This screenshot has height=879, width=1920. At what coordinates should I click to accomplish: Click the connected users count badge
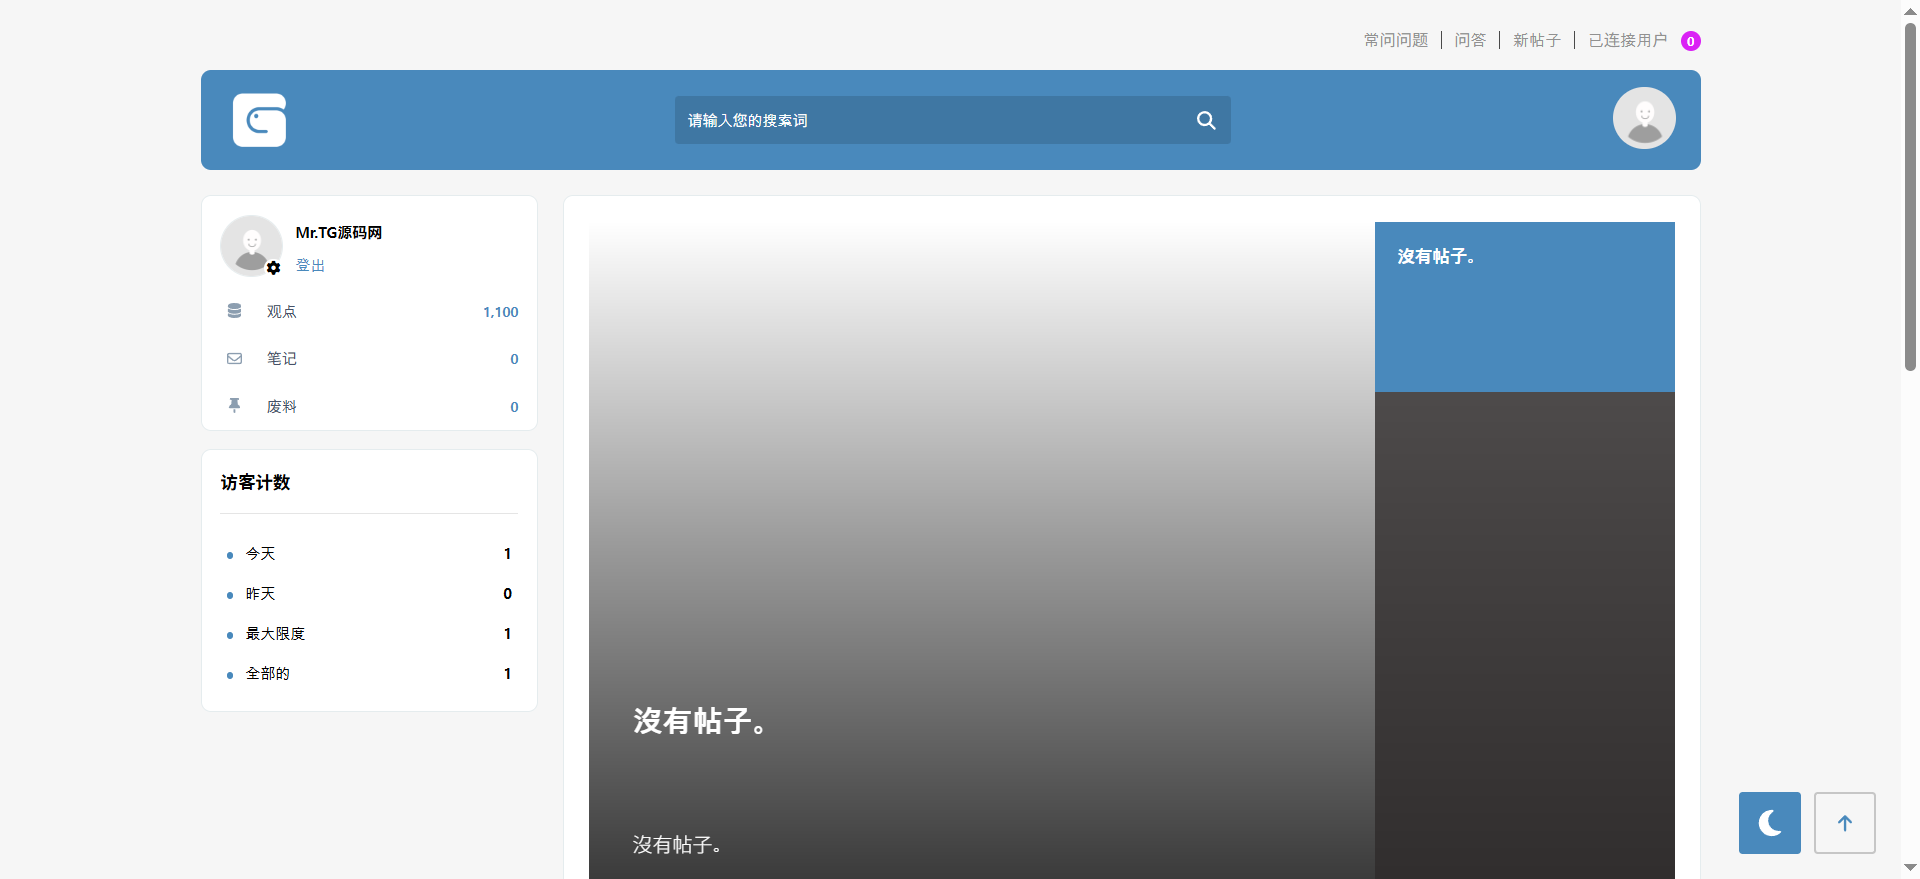1691,41
